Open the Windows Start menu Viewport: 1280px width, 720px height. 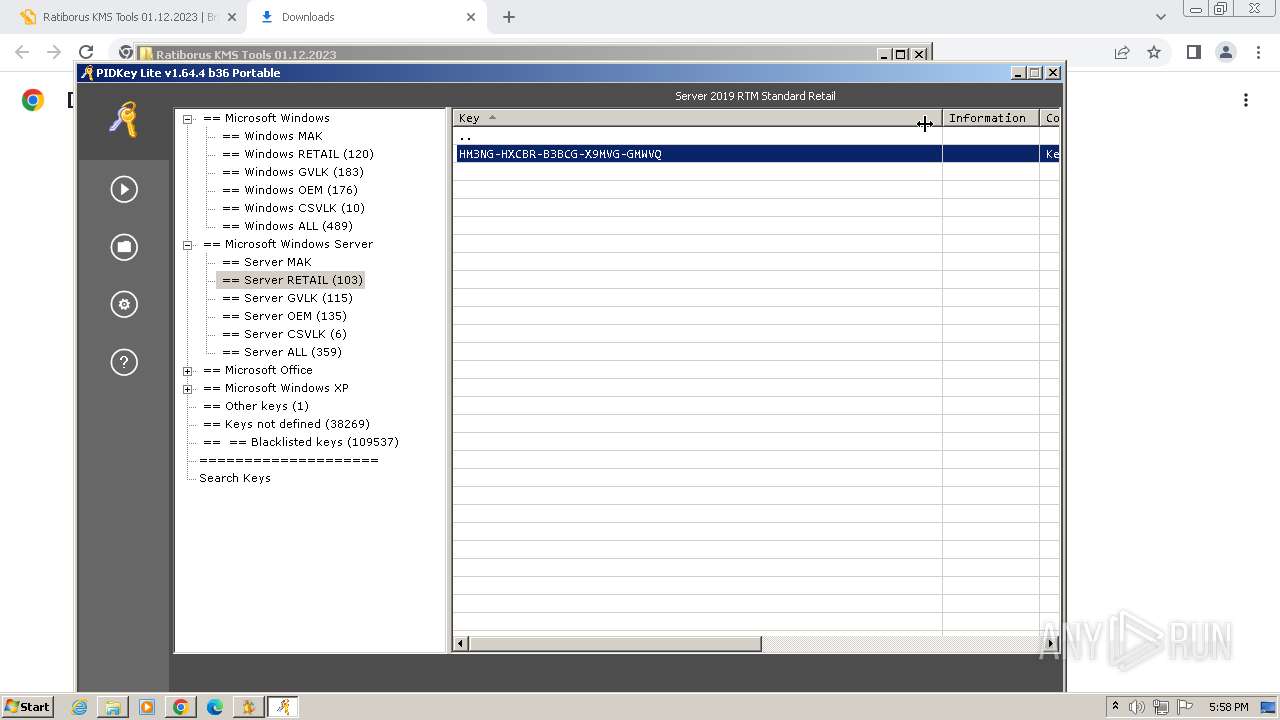click(27, 706)
